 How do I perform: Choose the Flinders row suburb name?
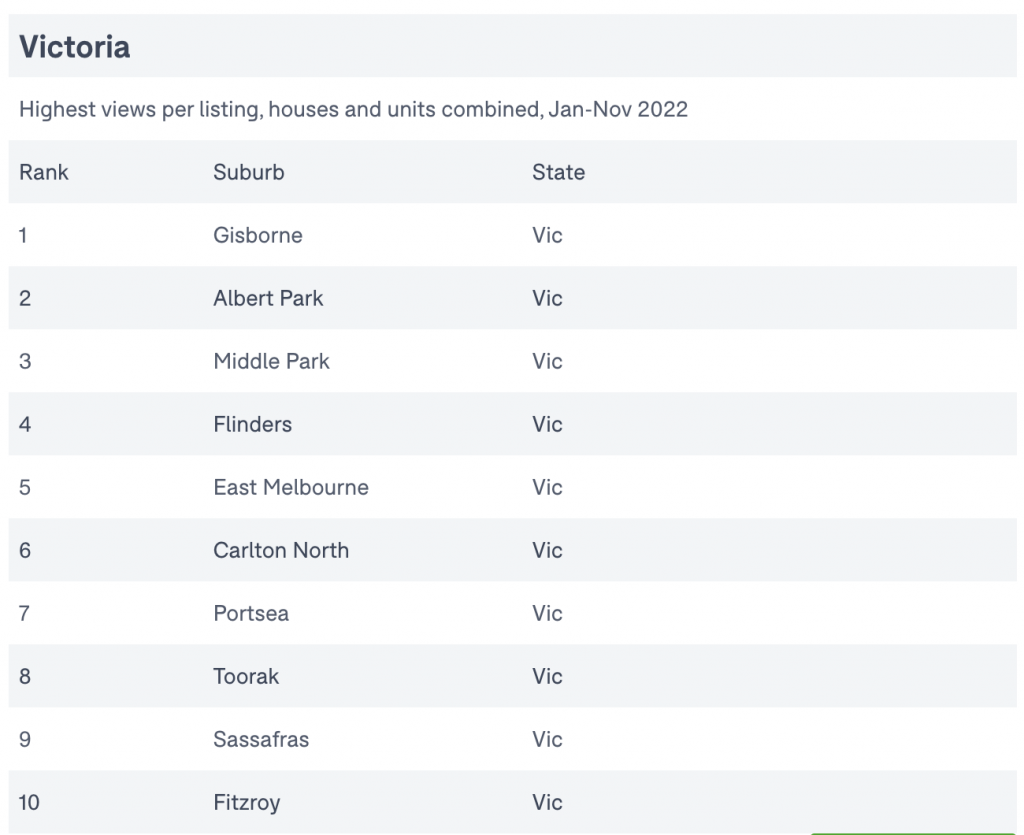[253, 424]
